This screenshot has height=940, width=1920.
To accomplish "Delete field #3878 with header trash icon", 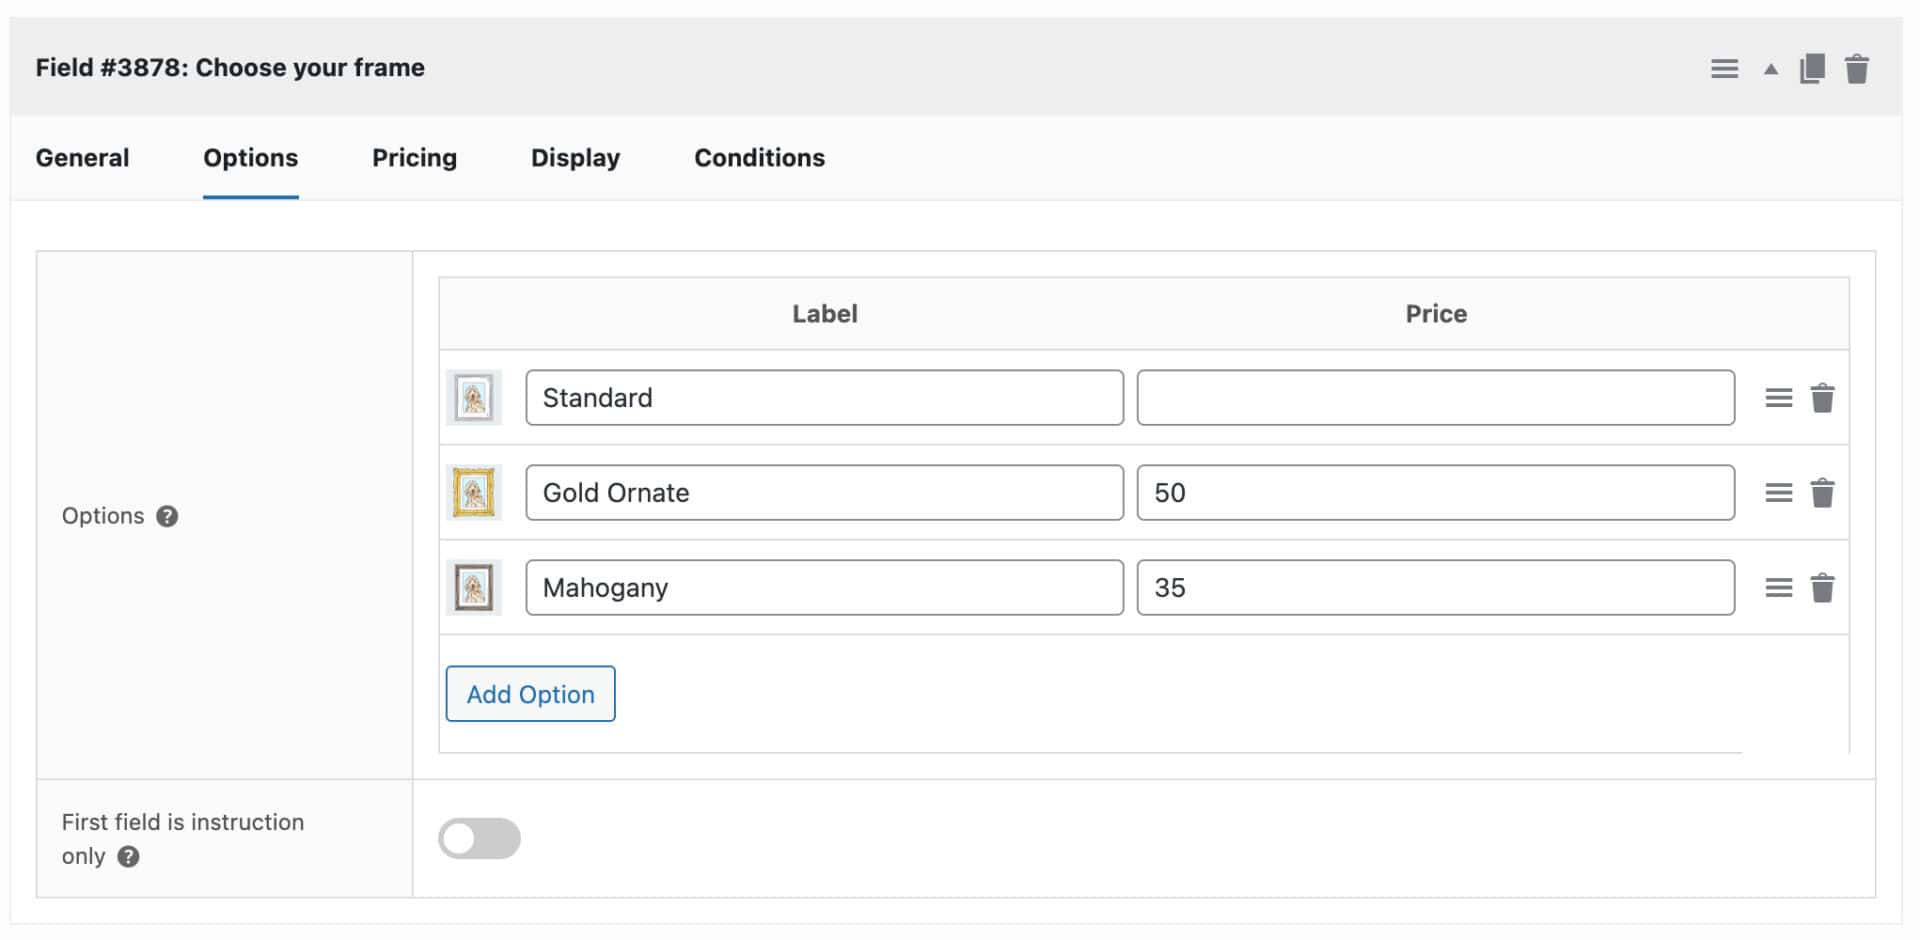I will click(x=1857, y=69).
